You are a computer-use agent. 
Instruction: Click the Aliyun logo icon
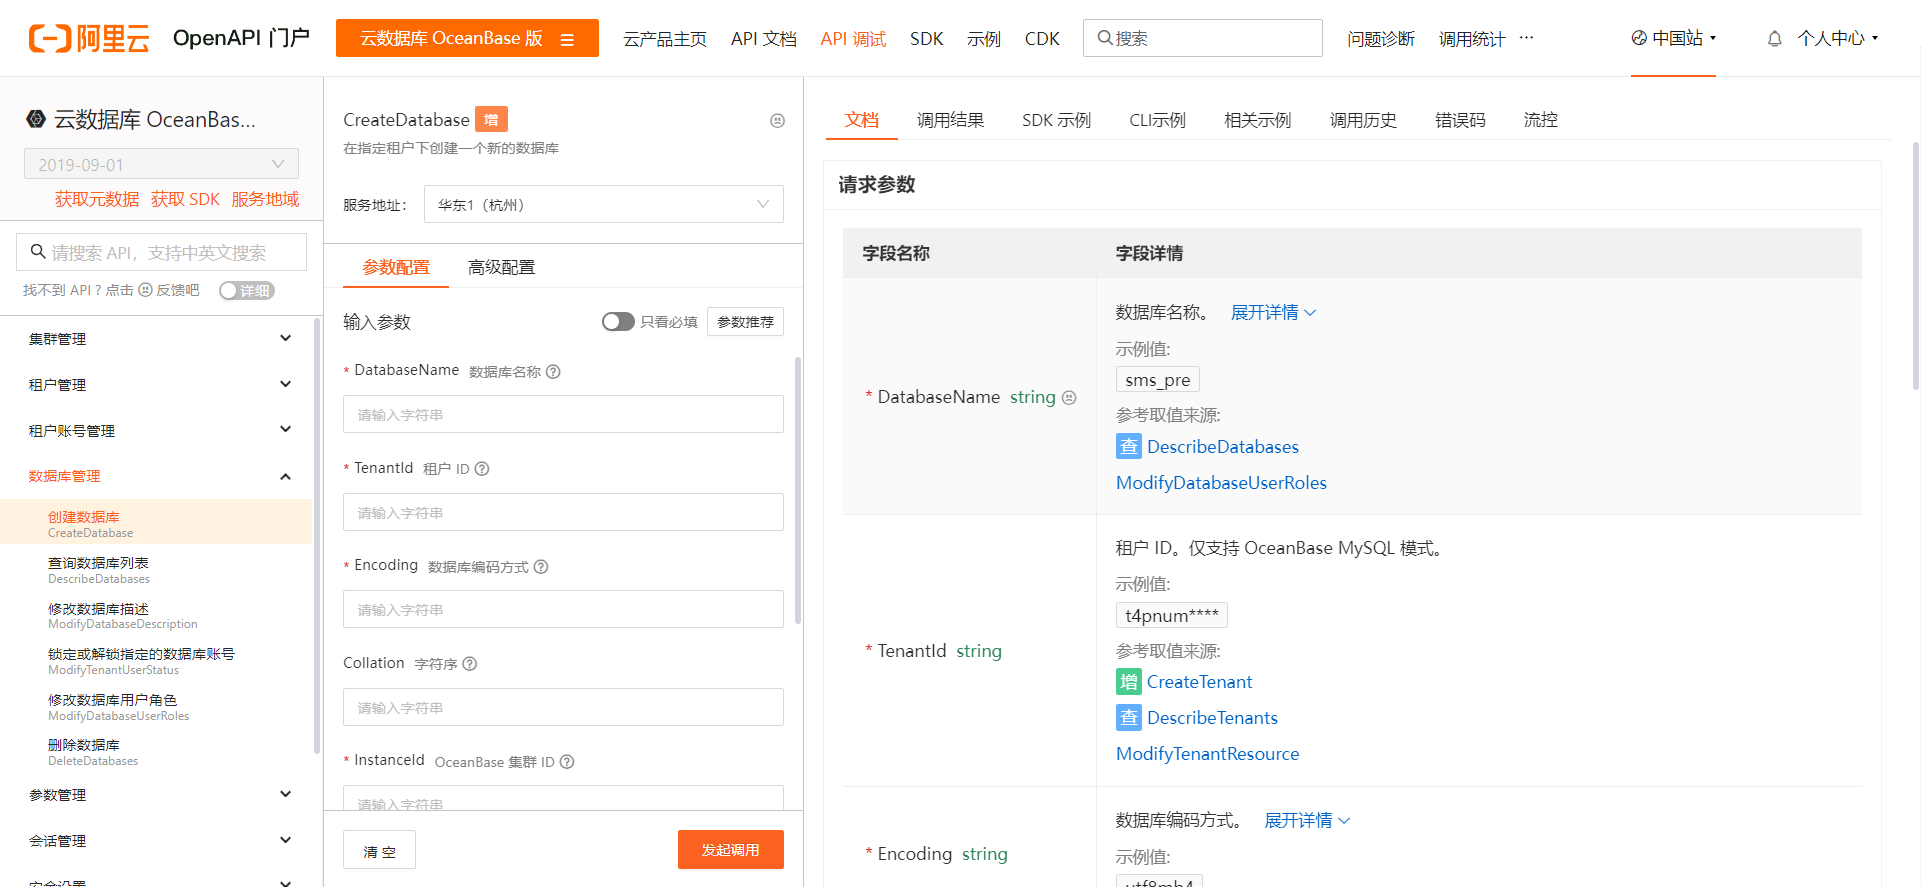point(89,38)
